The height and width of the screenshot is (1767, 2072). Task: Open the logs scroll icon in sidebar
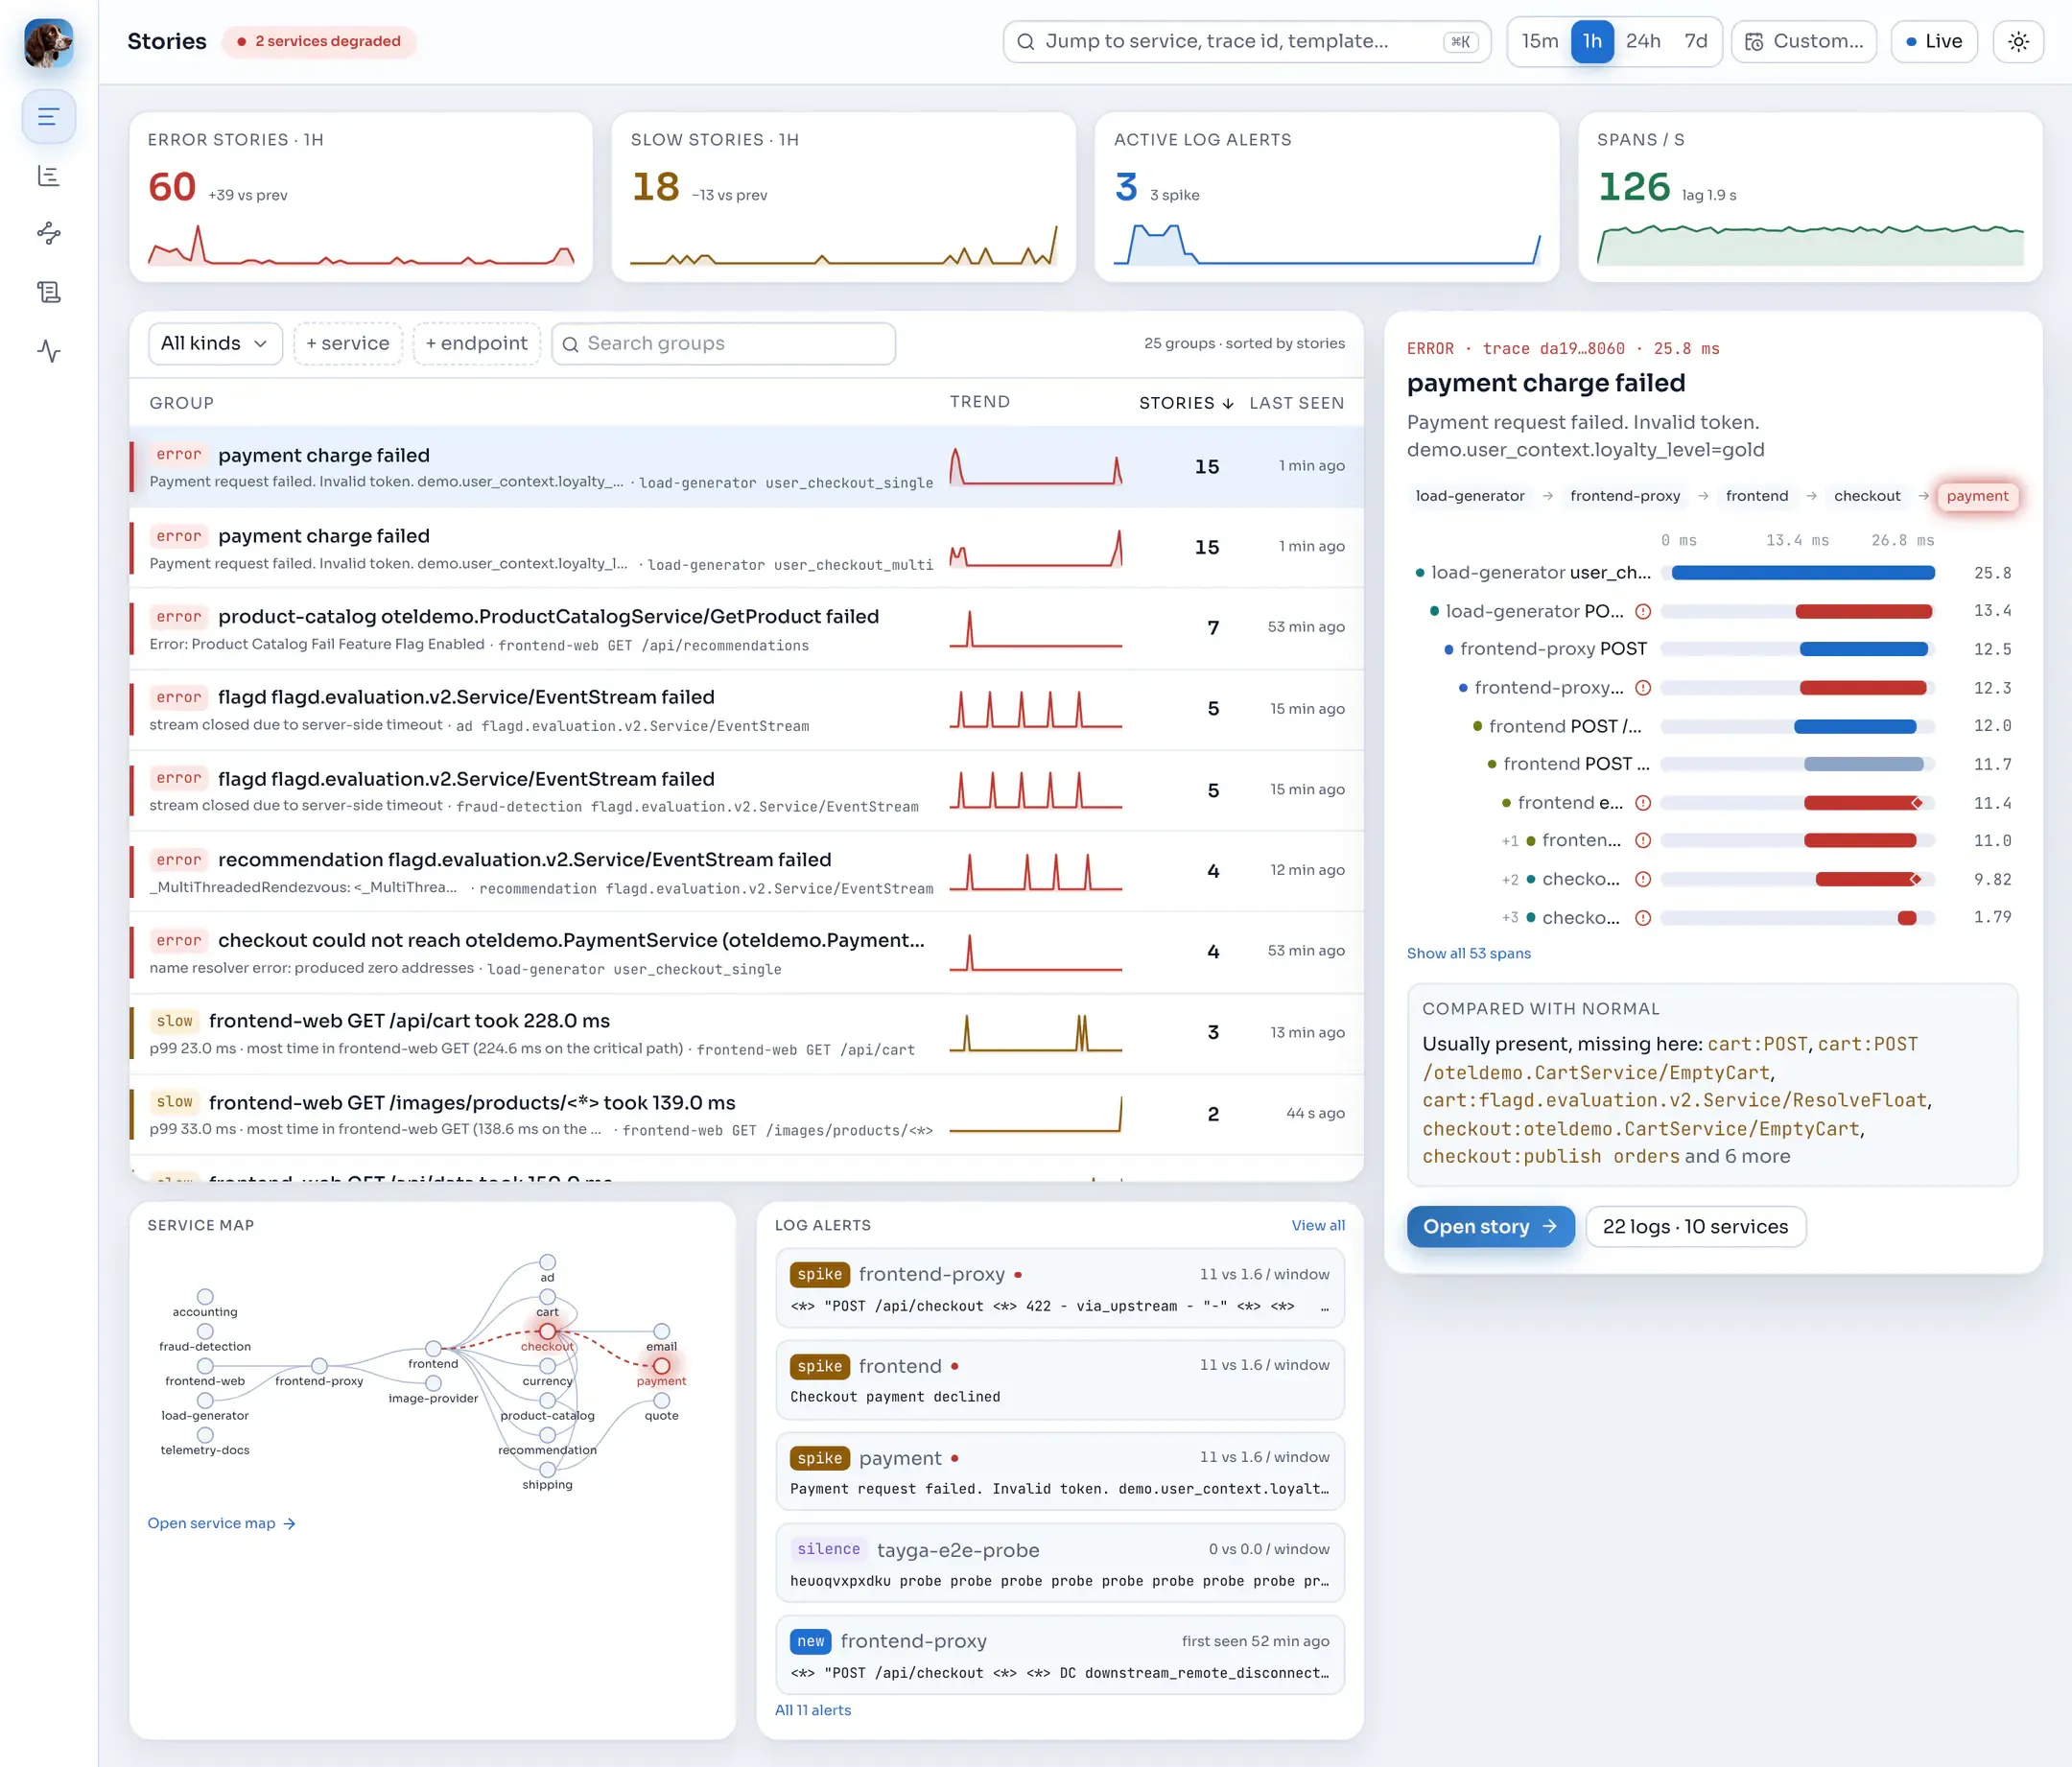[48, 292]
